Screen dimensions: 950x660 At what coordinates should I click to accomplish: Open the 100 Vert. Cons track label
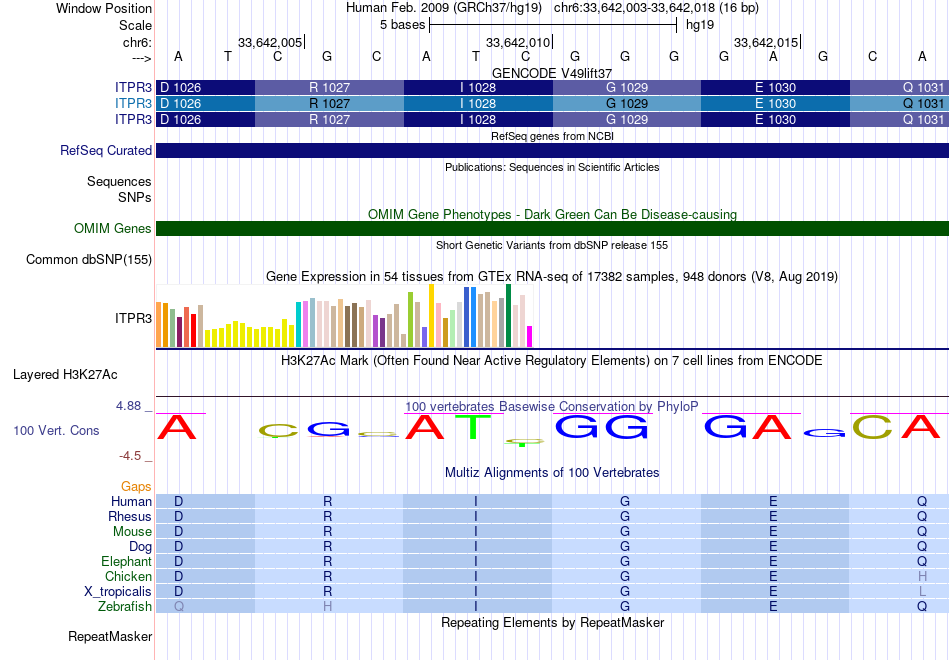point(56,430)
